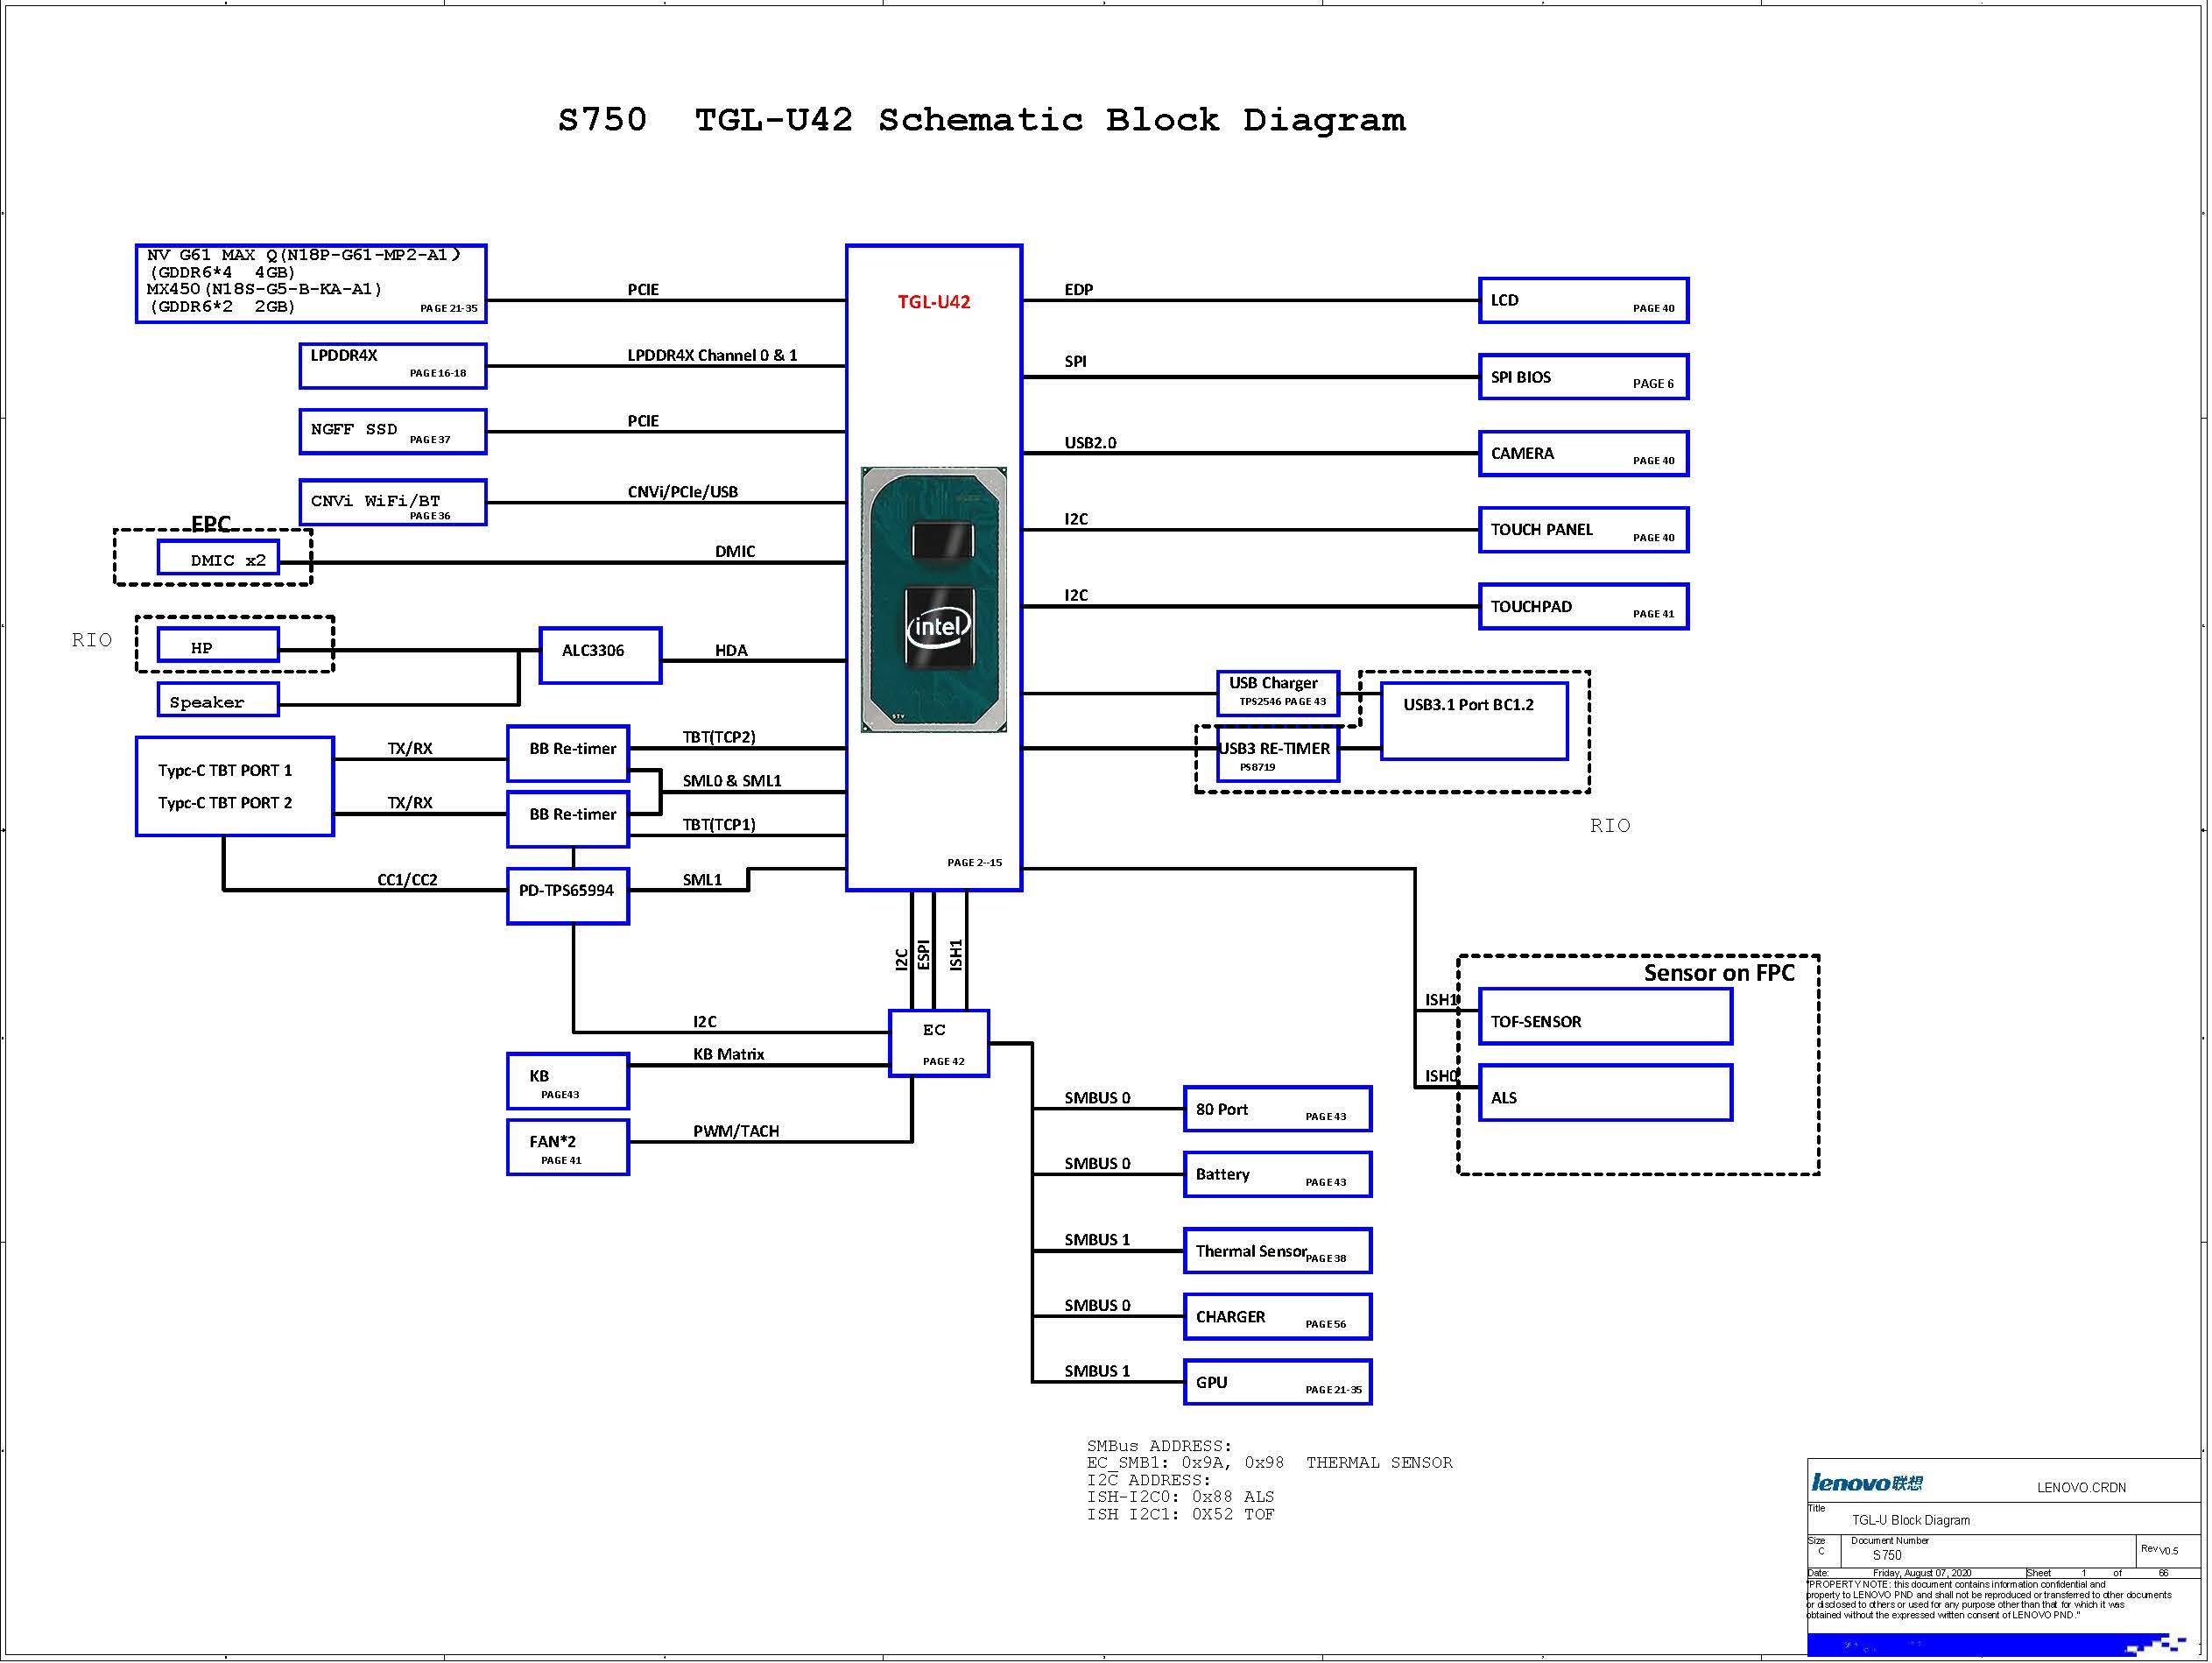
Task: Click the NV G61 MAX Q GPU block
Action: coord(311,284)
